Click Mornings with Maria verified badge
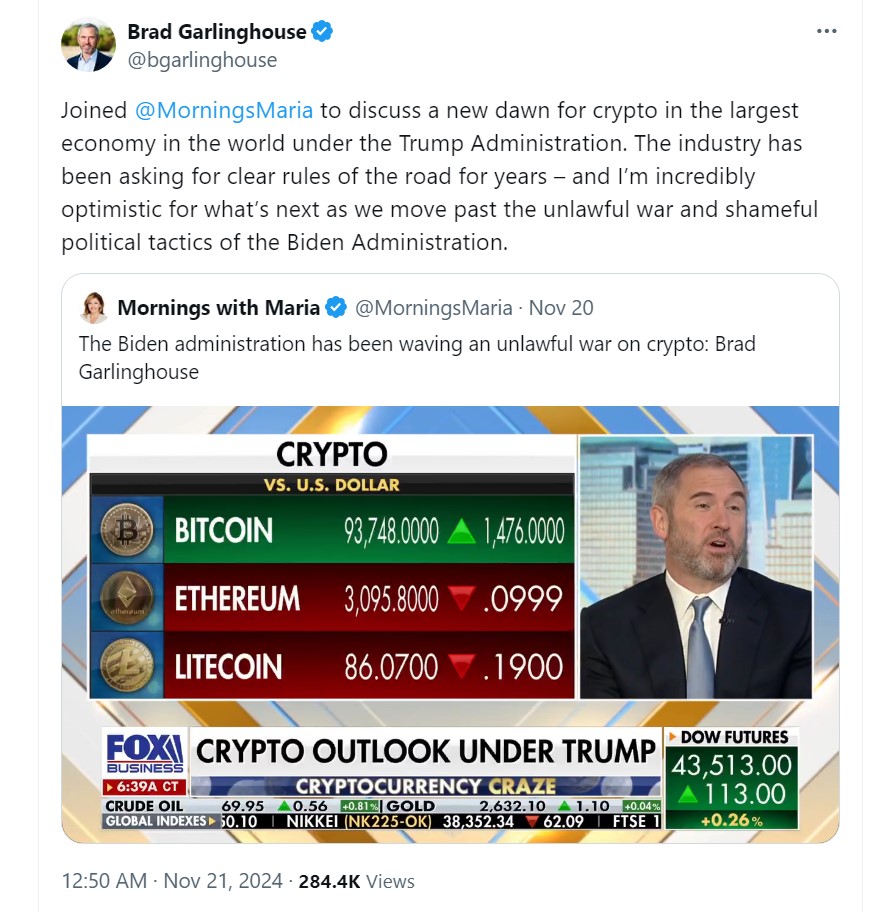Viewport: 891px width, 912px height. [x=336, y=308]
